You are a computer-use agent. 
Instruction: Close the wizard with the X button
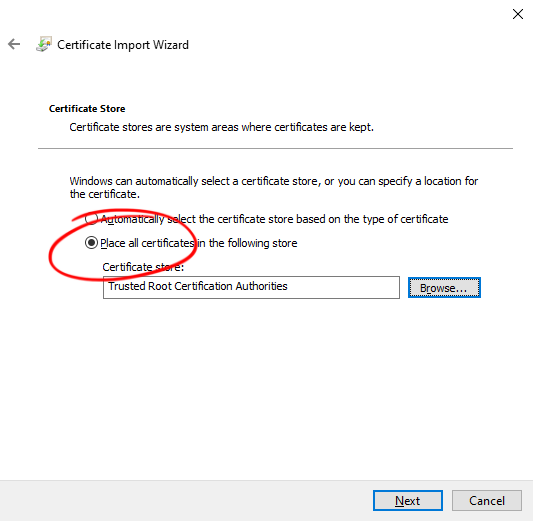pos(518,14)
